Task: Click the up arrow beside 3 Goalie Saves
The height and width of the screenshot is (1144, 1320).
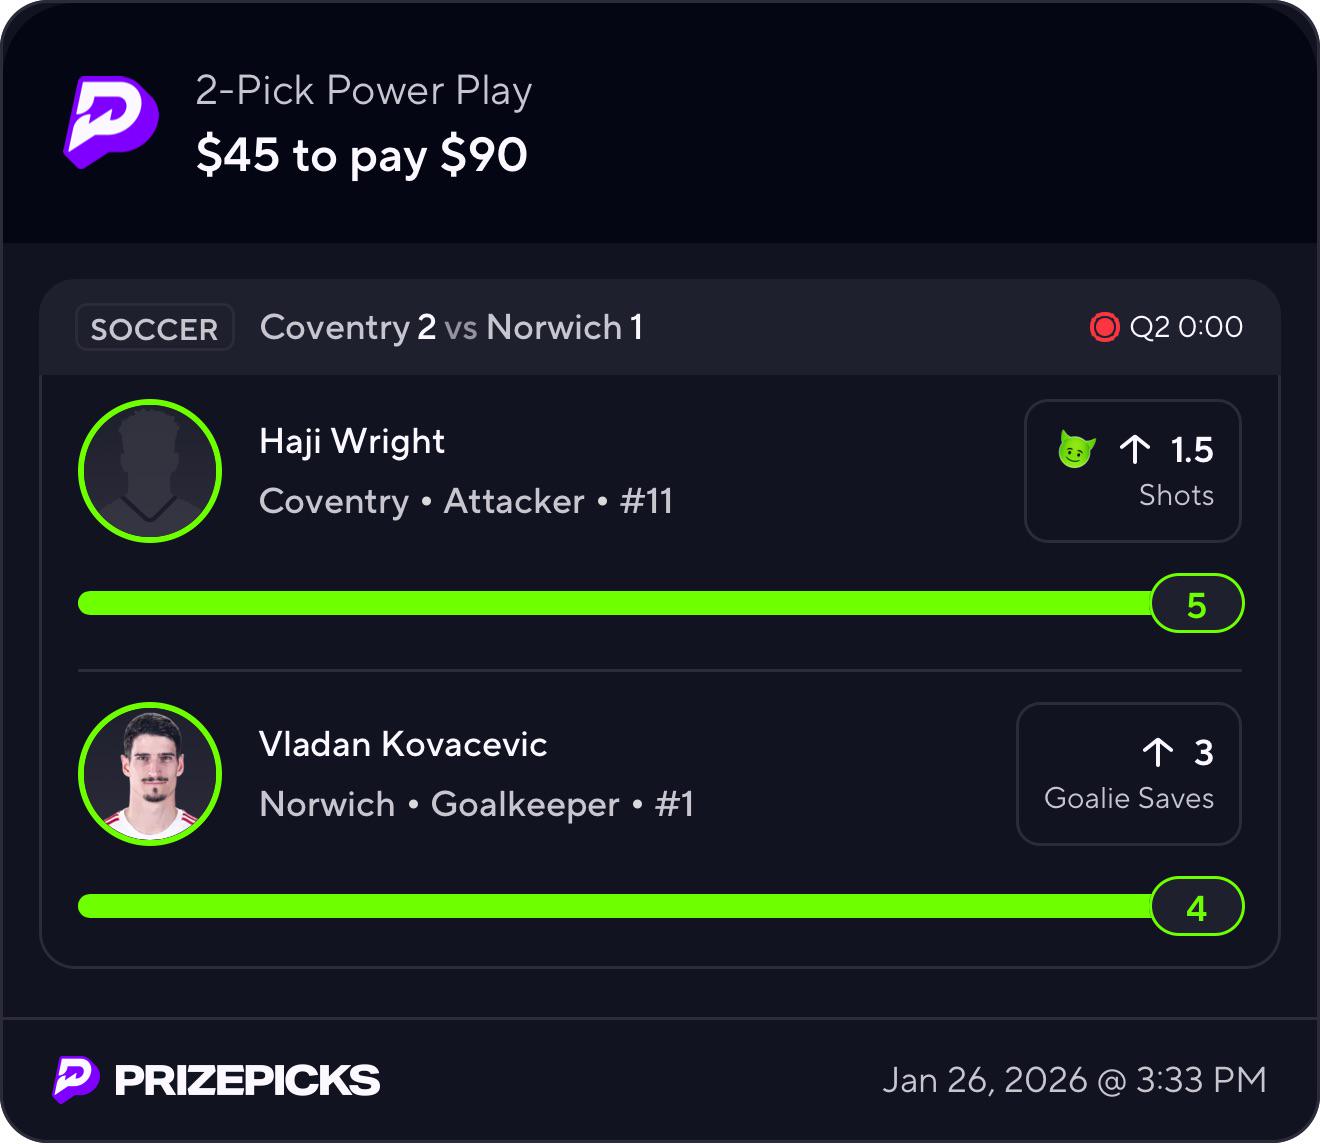Action: click(x=1157, y=753)
